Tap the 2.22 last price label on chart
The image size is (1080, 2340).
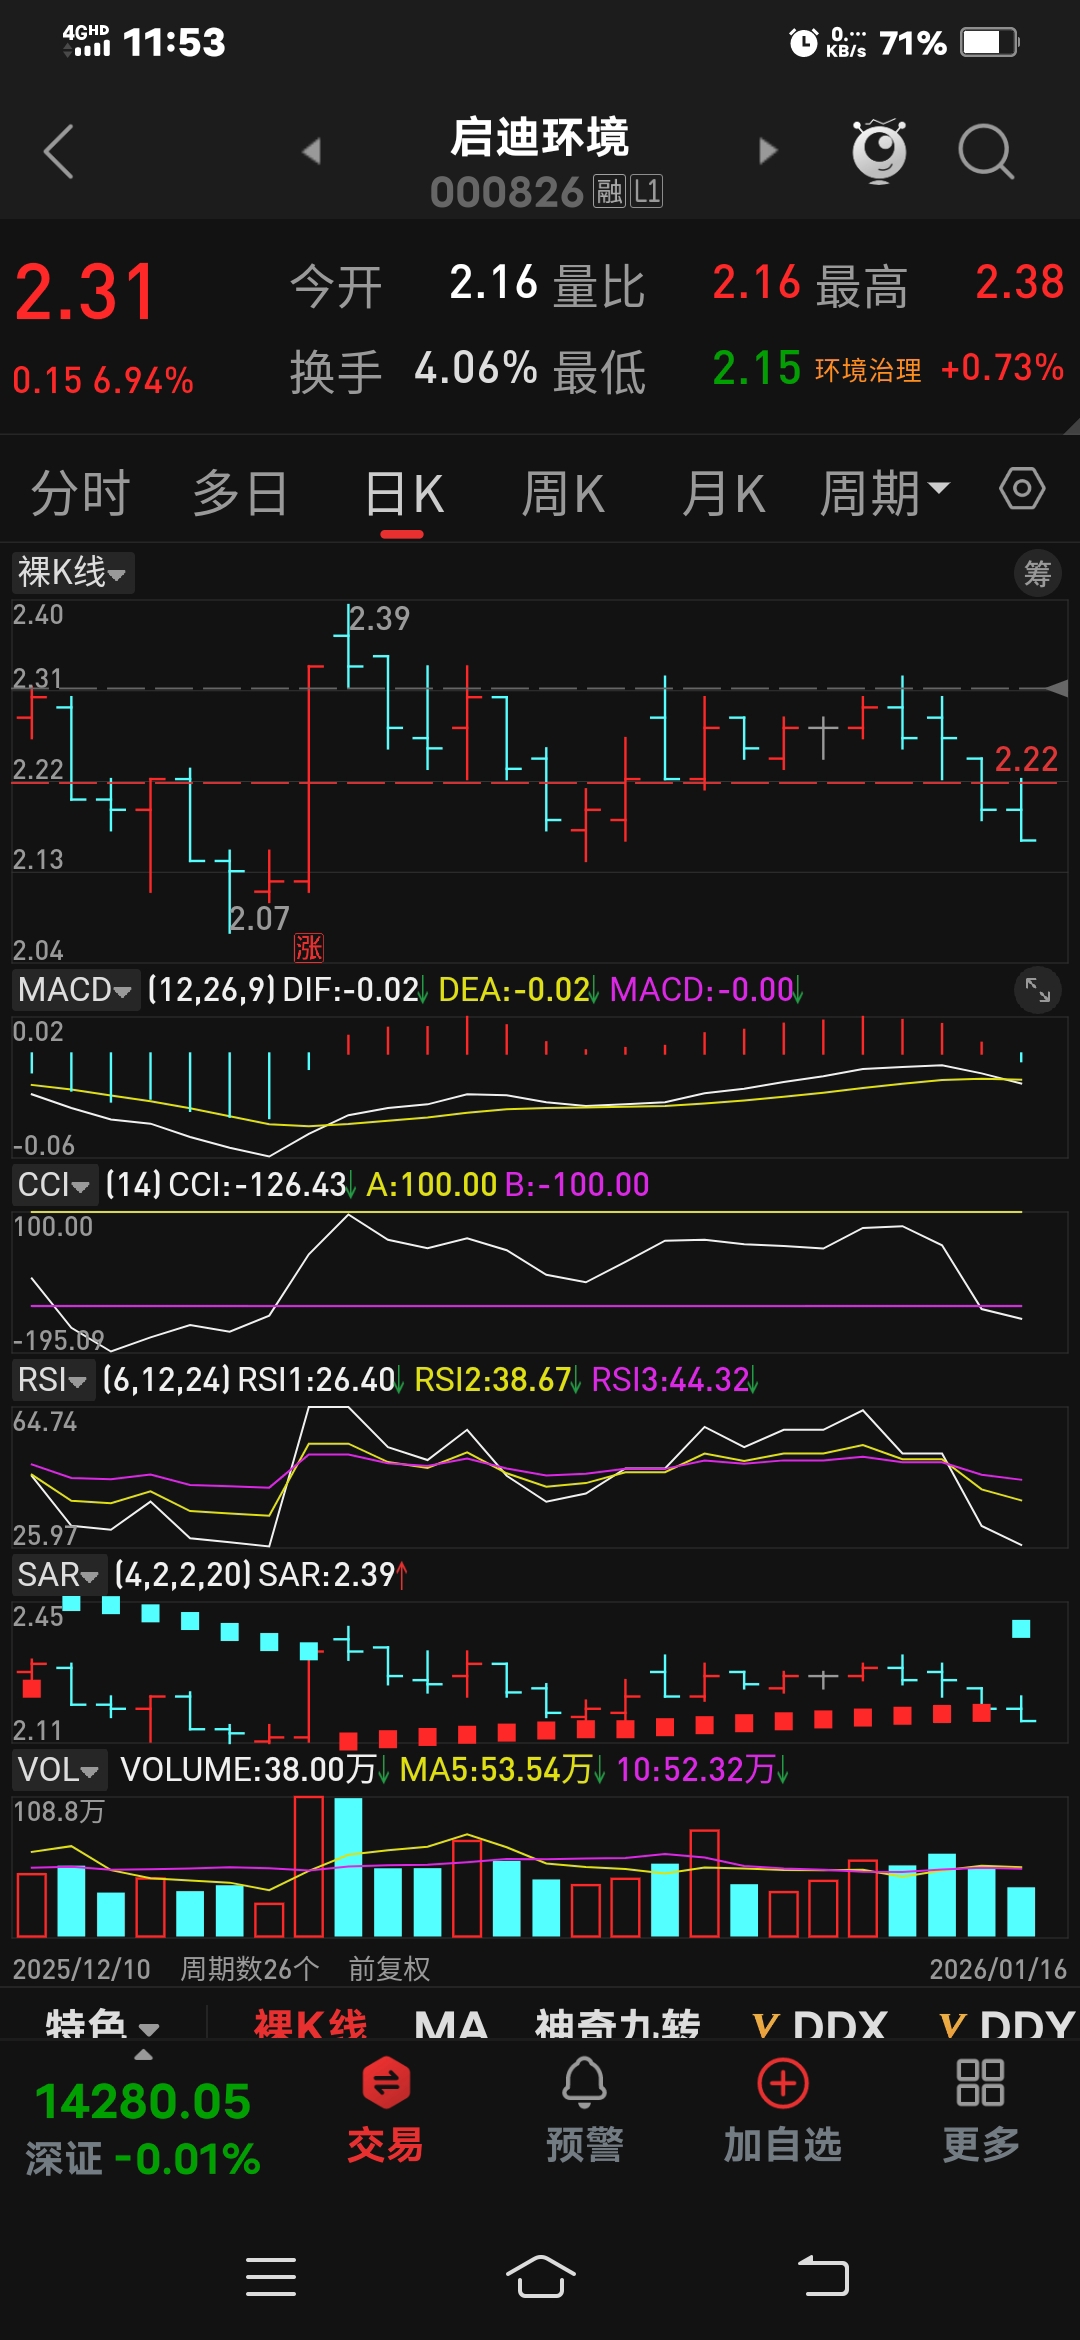tap(1026, 759)
